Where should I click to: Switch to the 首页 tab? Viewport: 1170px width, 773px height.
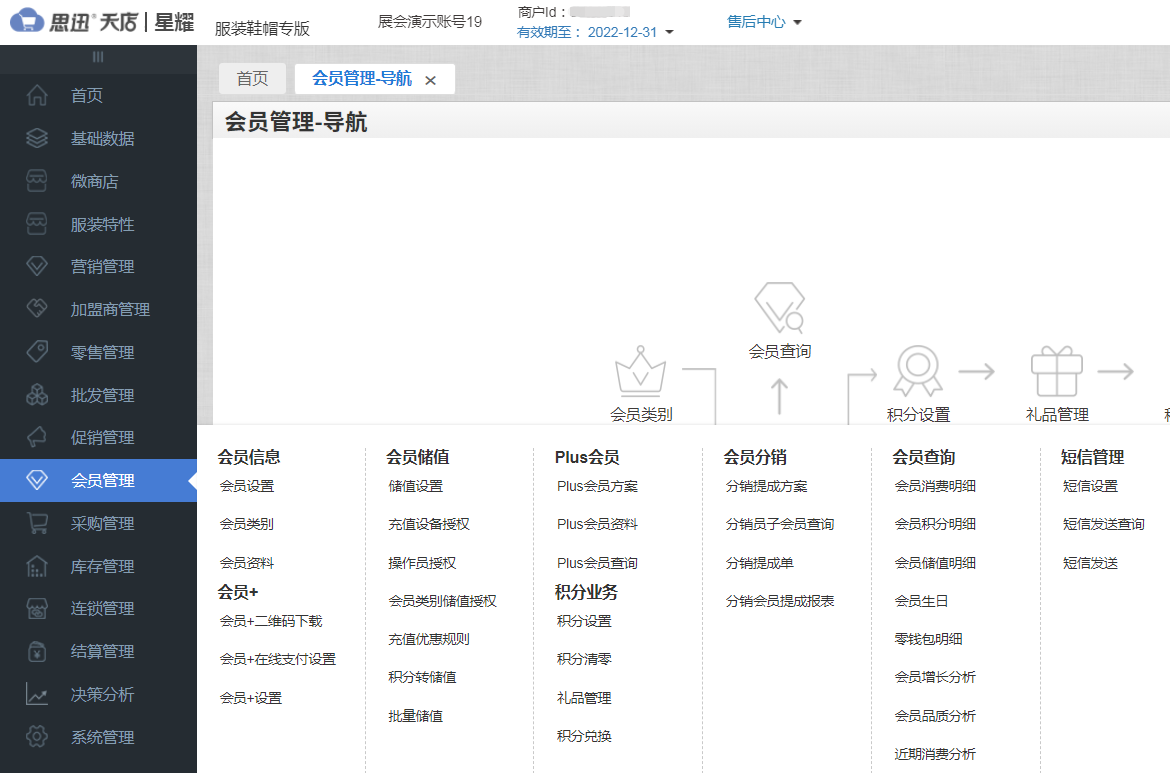click(x=253, y=78)
